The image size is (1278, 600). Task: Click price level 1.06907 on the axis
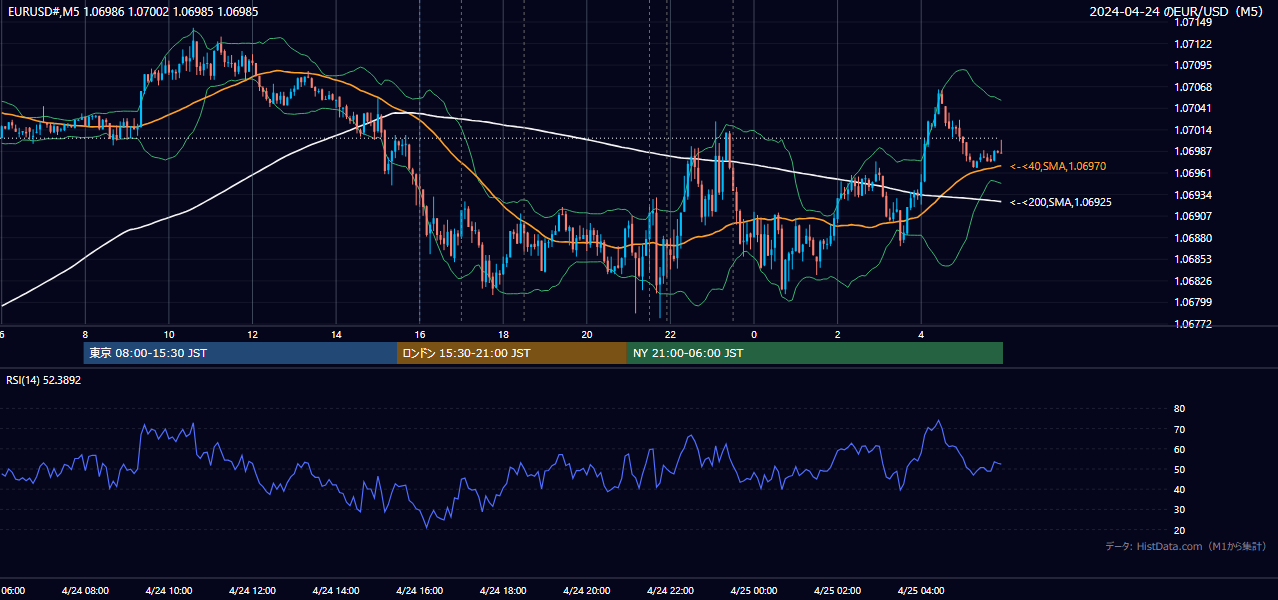tap(1193, 216)
